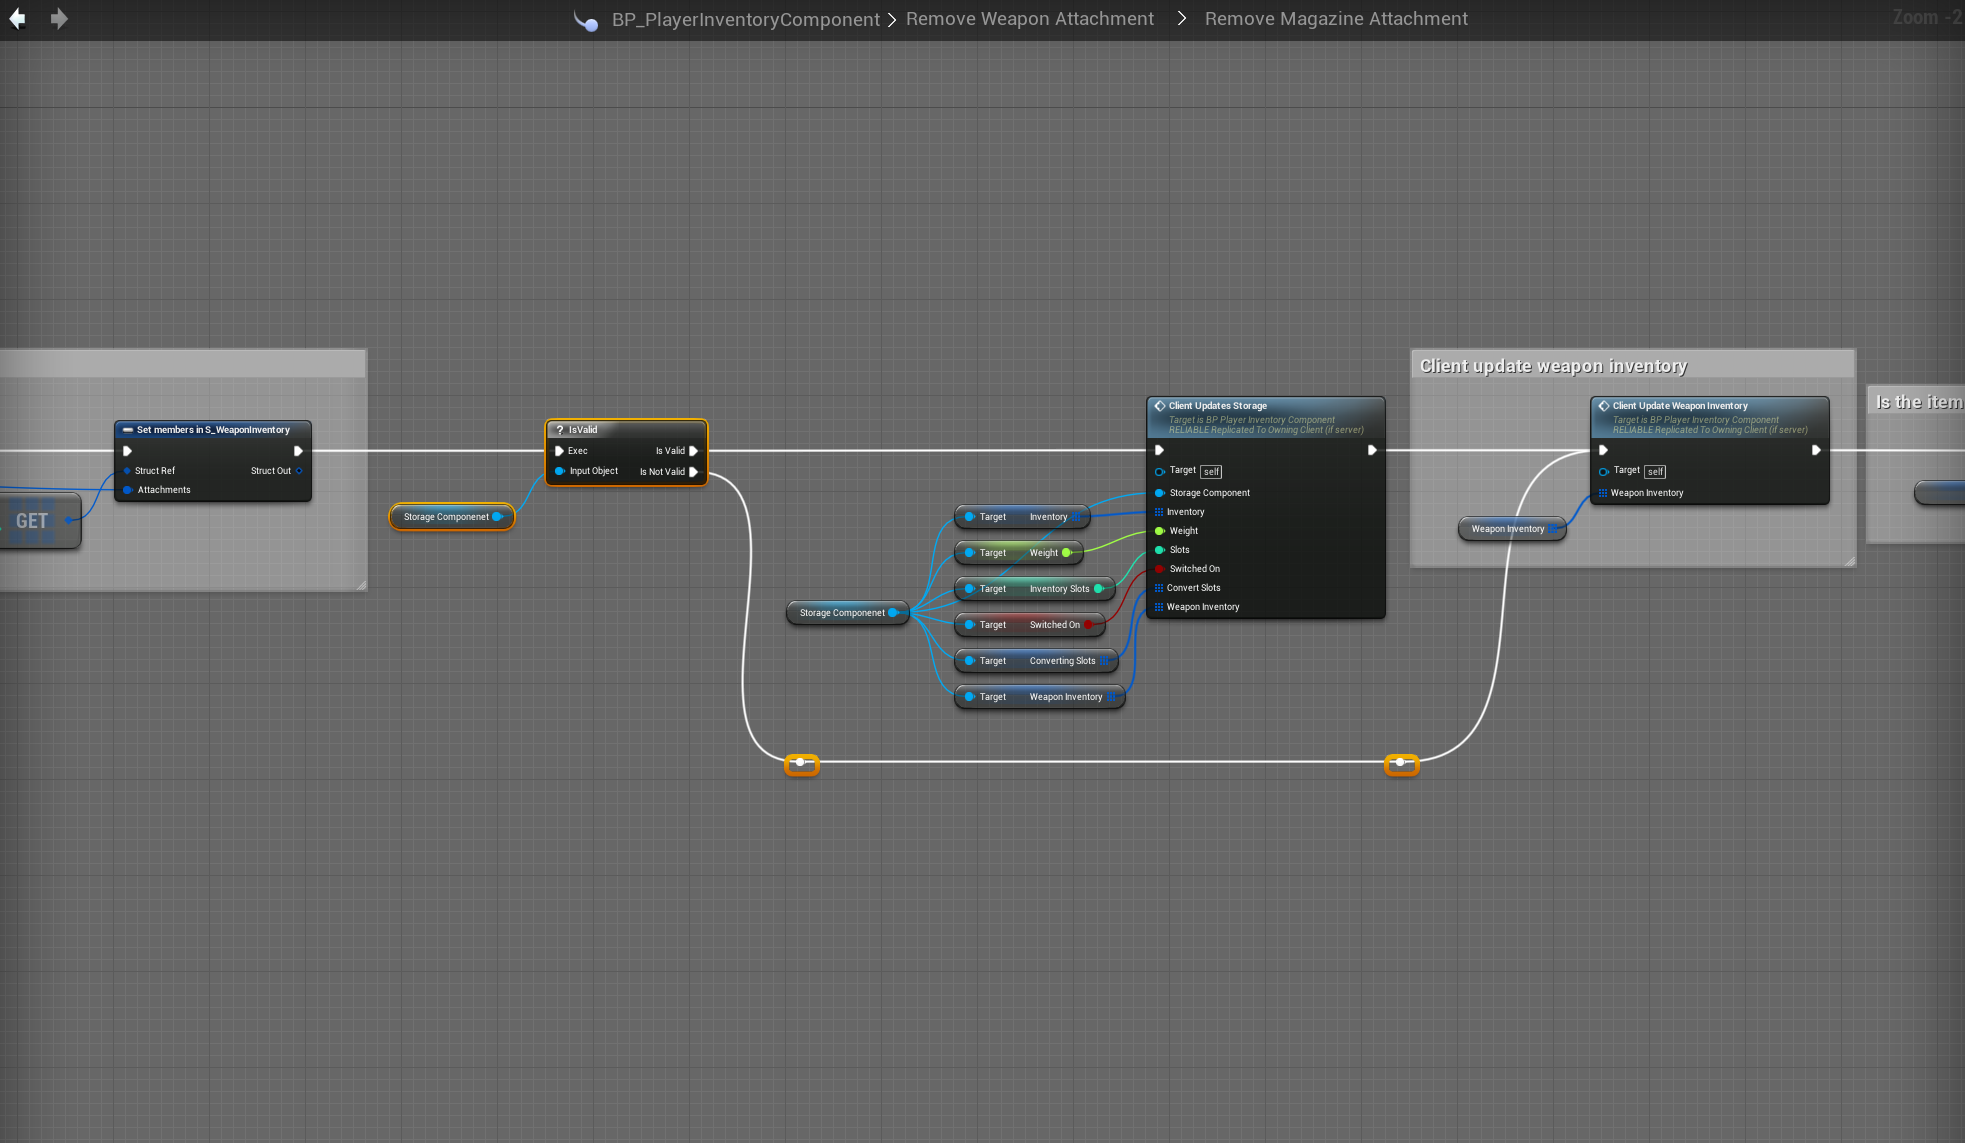Click Remove Magazine Attachment breadcrumb

(x=1335, y=19)
